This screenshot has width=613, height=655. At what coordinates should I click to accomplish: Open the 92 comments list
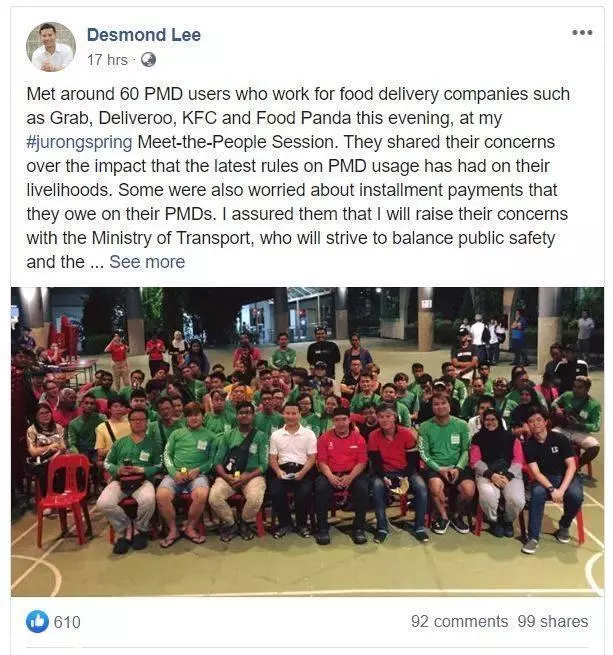(x=459, y=622)
